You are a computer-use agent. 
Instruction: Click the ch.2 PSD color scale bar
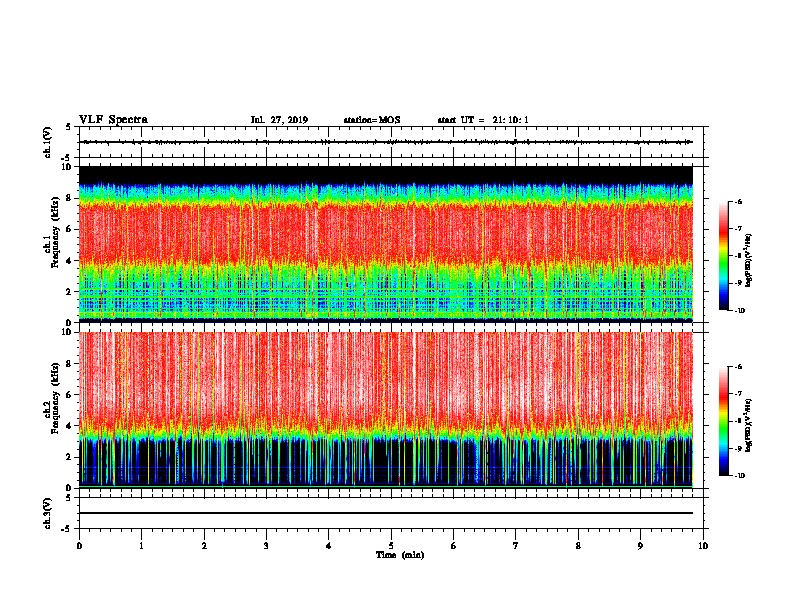coord(724,421)
